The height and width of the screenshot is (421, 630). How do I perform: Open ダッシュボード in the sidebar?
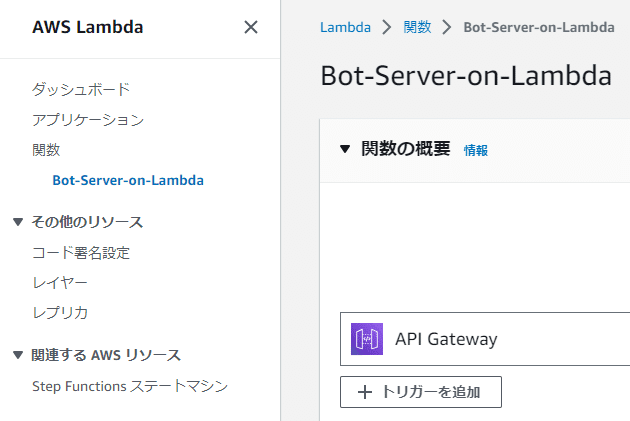click(x=81, y=89)
